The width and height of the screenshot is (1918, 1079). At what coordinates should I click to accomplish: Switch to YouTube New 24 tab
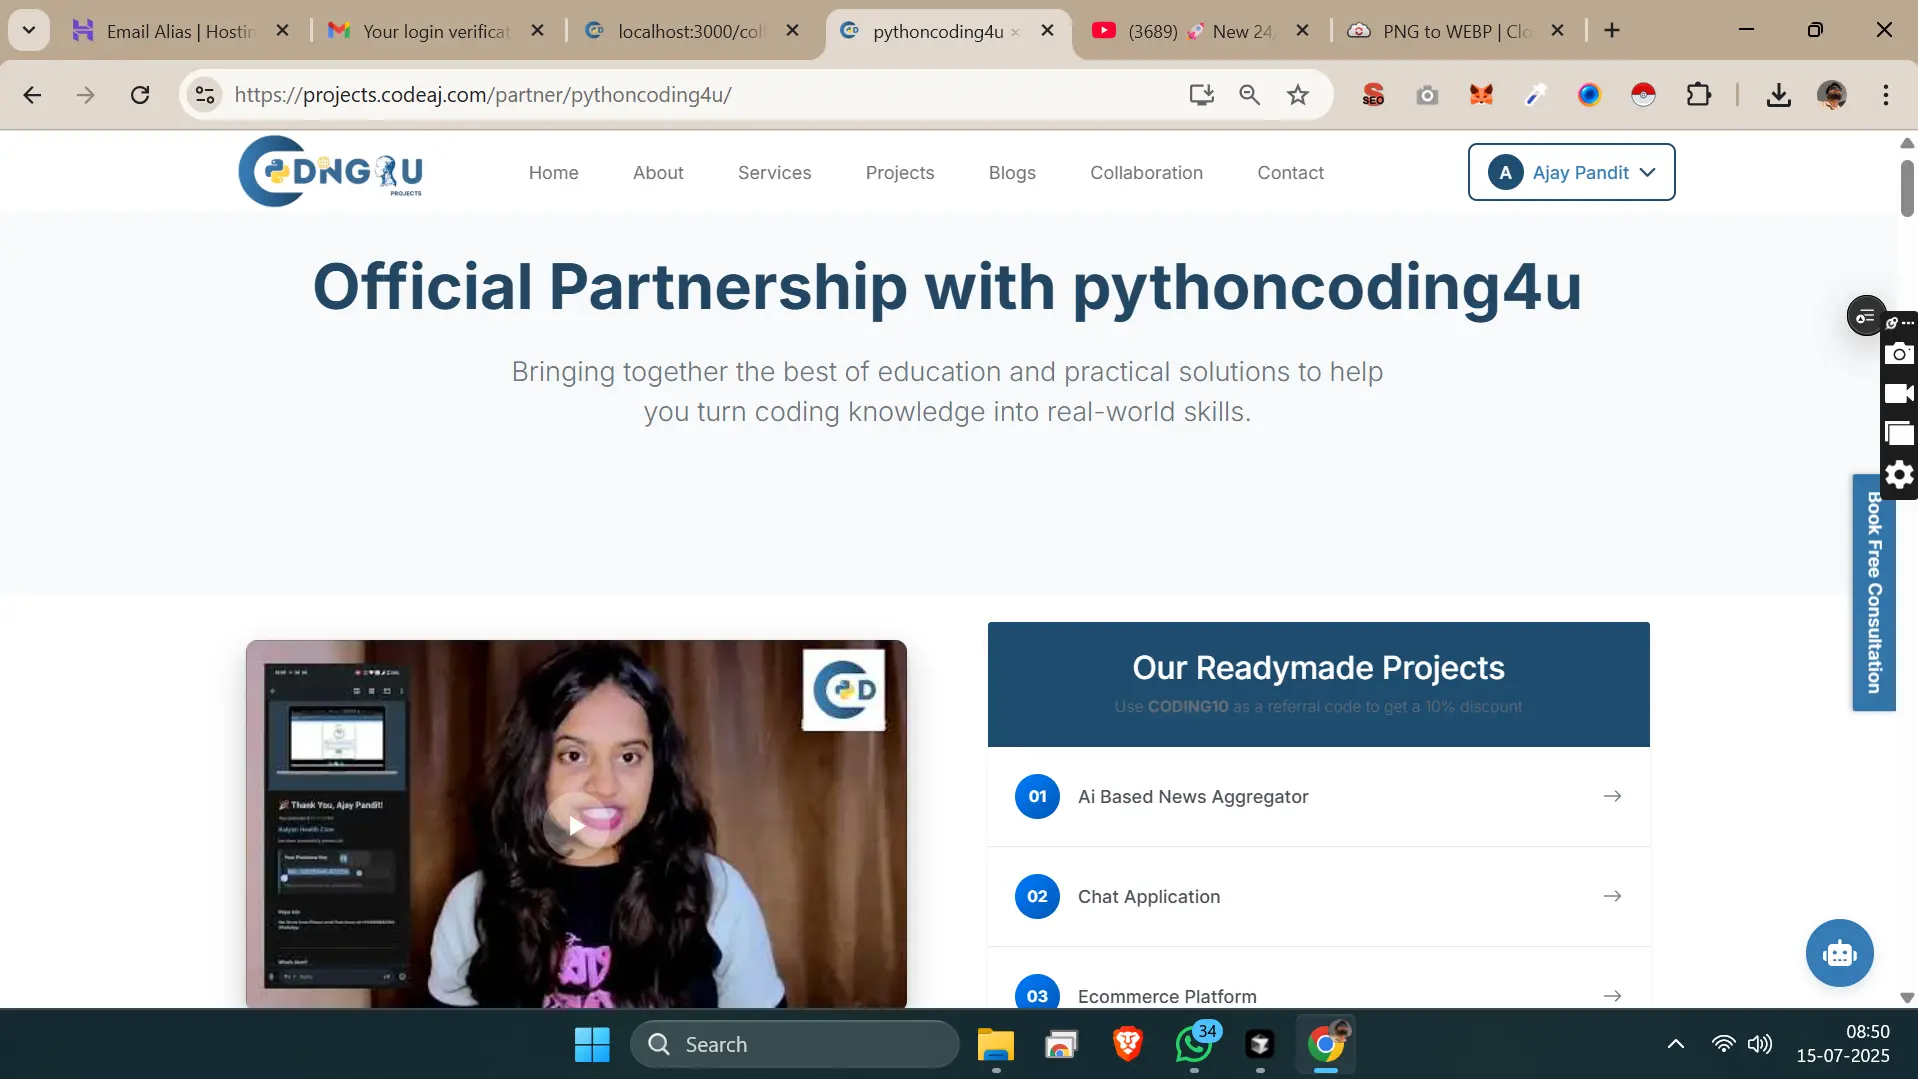click(x=1201, y=31)
